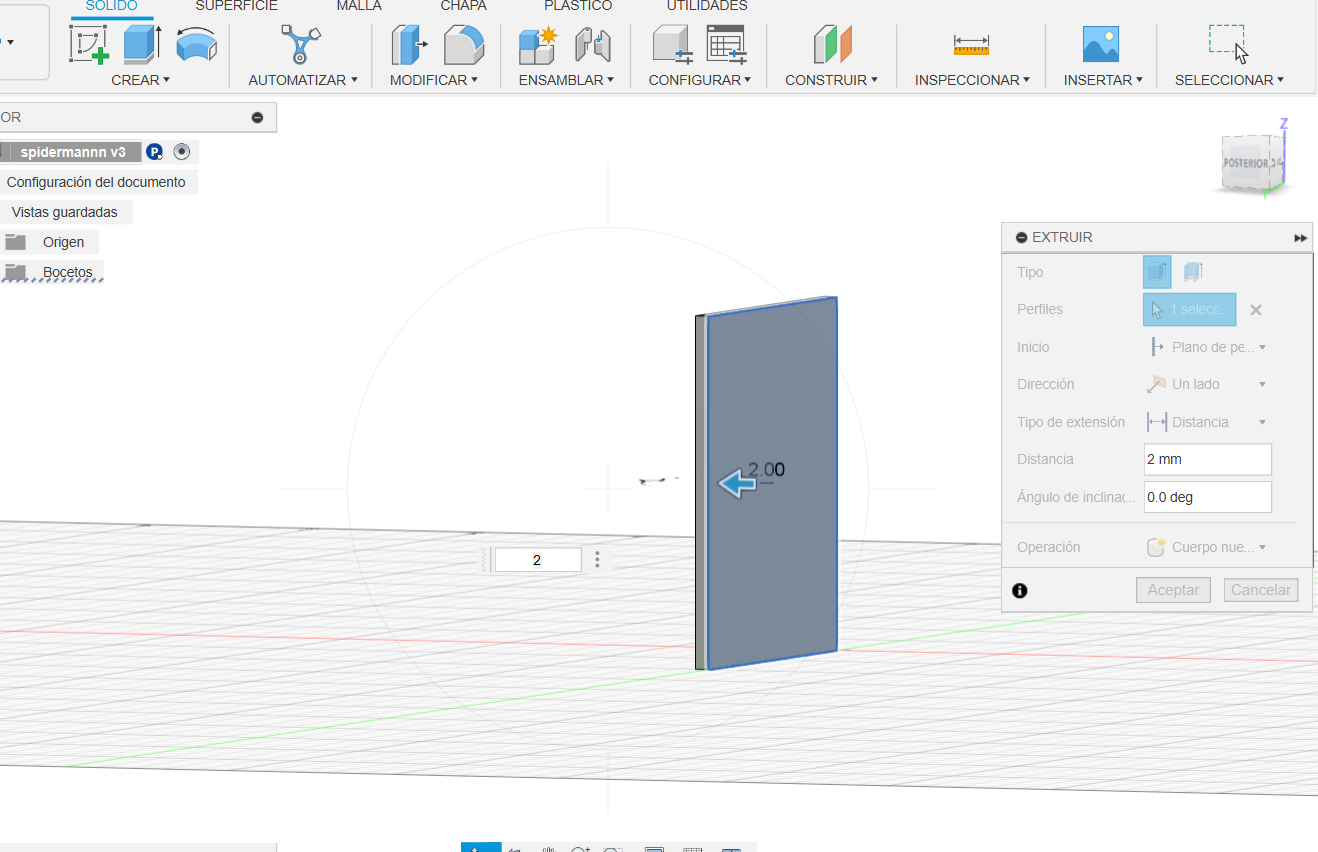This screenshot has height=852, width=1318.
Task: Click the Automatizar tool icon
Action: 301,45
